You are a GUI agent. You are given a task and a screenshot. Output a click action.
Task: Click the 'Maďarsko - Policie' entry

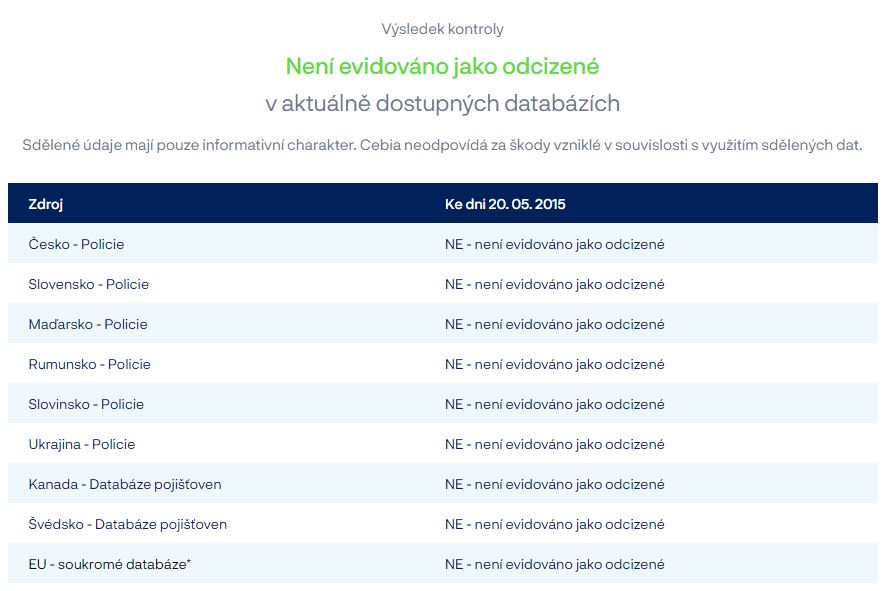[90, 324]
